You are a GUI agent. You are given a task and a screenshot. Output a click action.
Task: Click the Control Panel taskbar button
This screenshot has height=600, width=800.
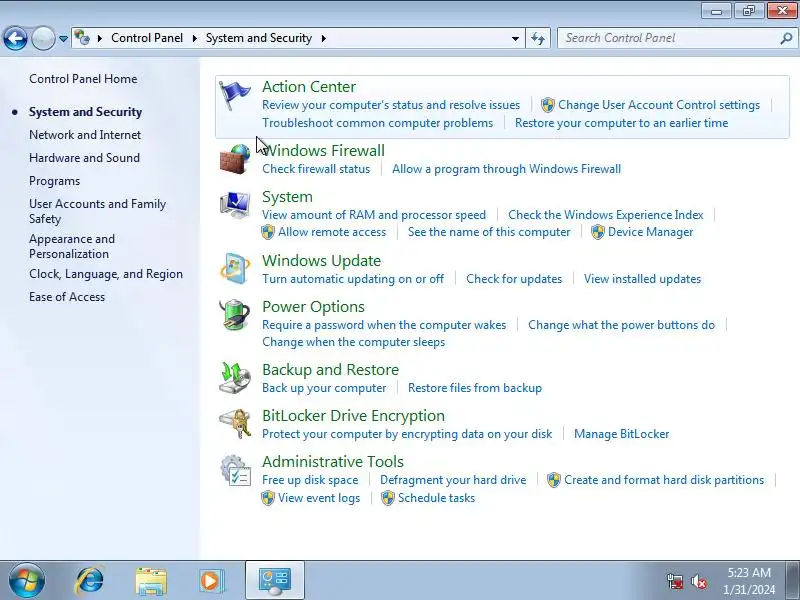click(x=275, y=580)
